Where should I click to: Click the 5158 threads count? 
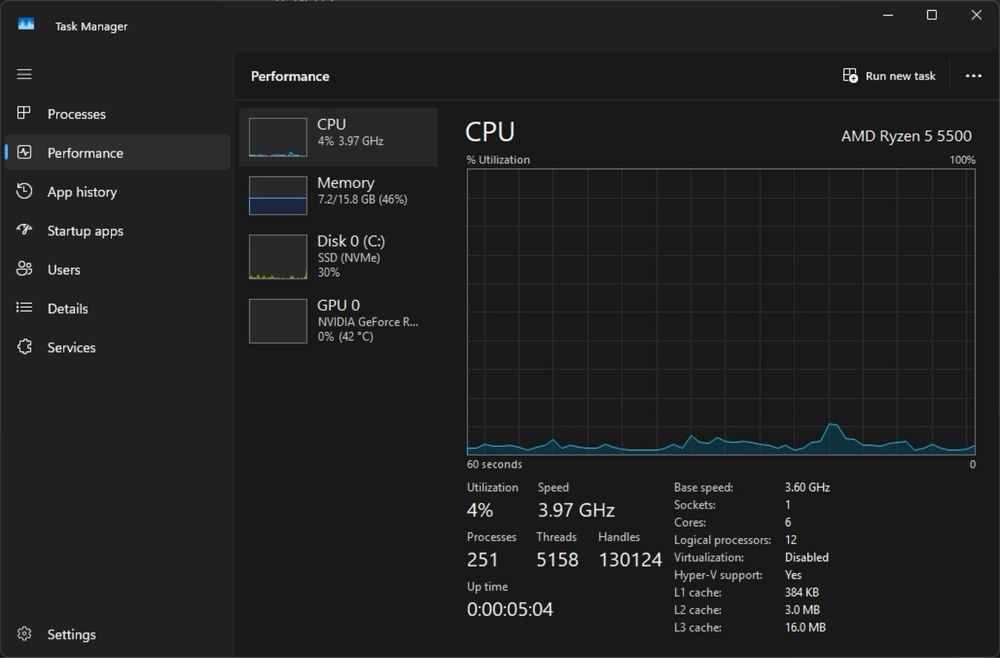(x=557, y=560)
